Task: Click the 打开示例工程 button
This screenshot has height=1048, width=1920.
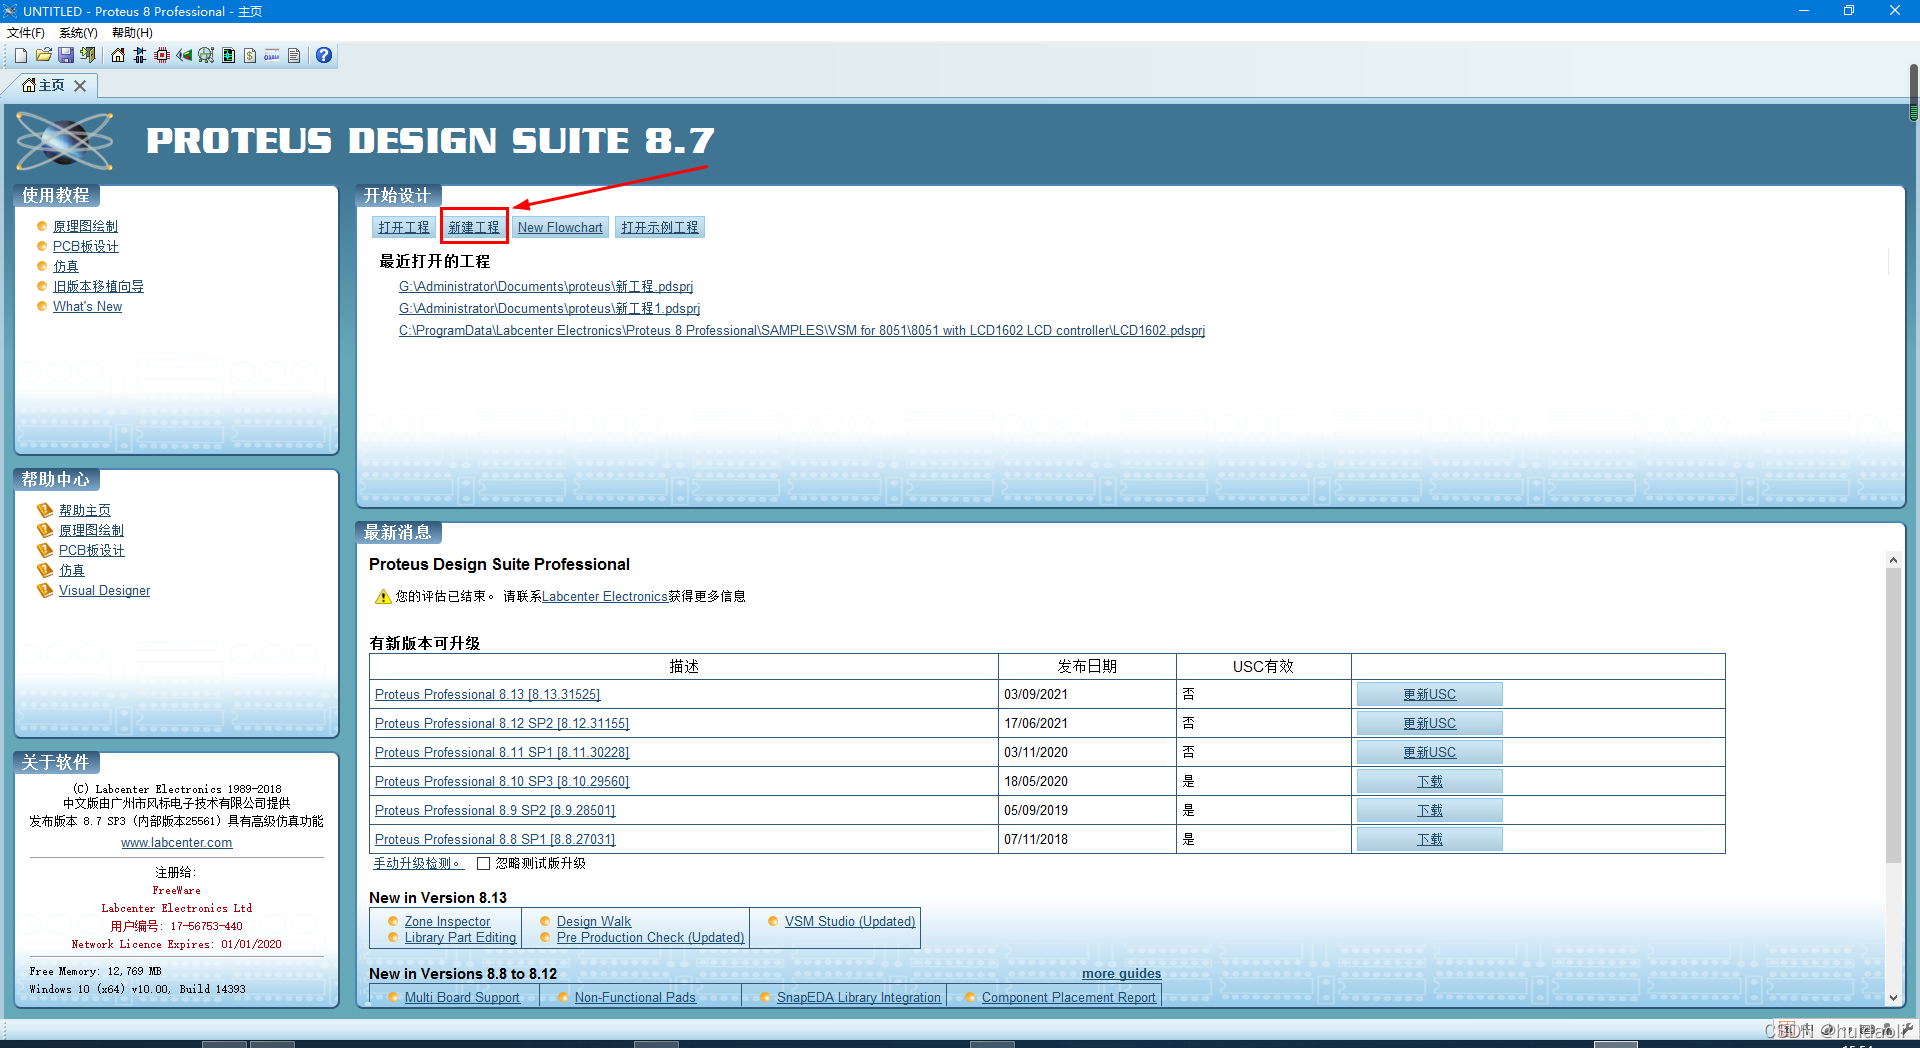Action: click(660, 228)
